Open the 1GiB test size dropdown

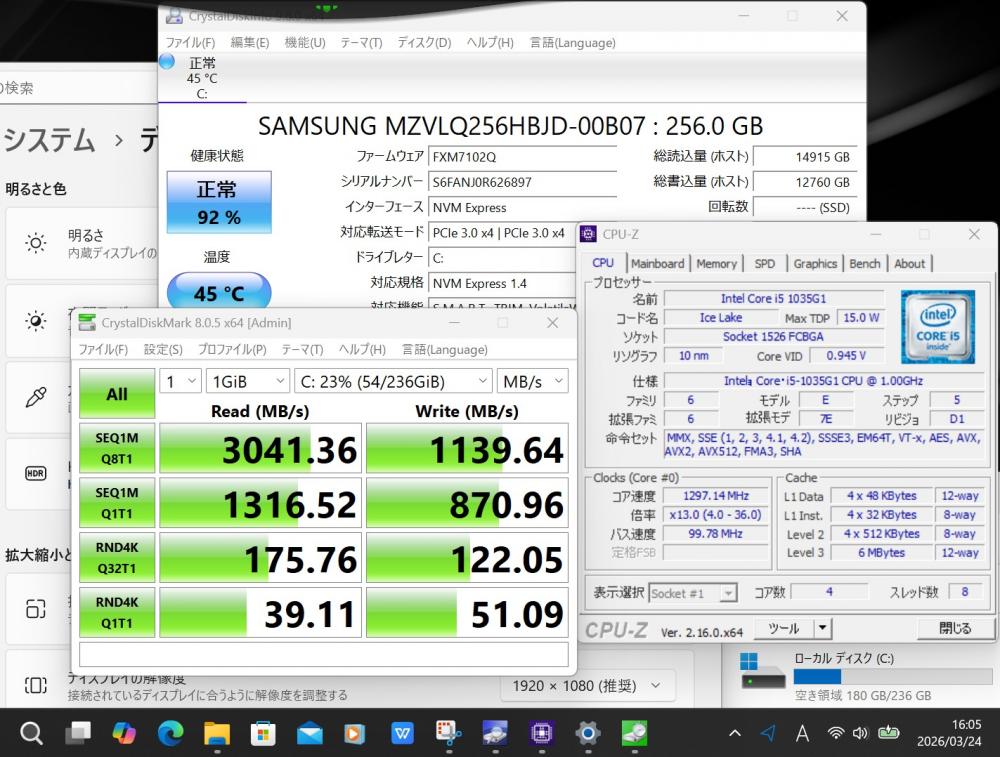pyautogui.click(x=247, y=381)
